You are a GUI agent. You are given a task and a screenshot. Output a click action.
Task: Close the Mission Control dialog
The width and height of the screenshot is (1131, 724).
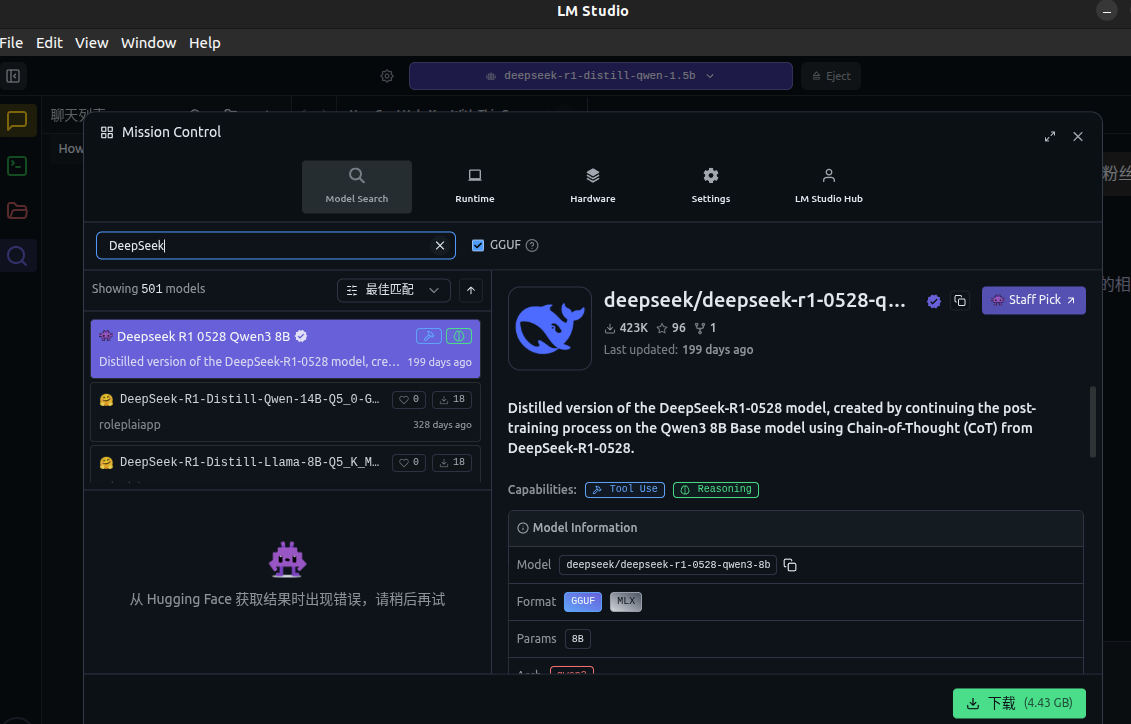1078,136
